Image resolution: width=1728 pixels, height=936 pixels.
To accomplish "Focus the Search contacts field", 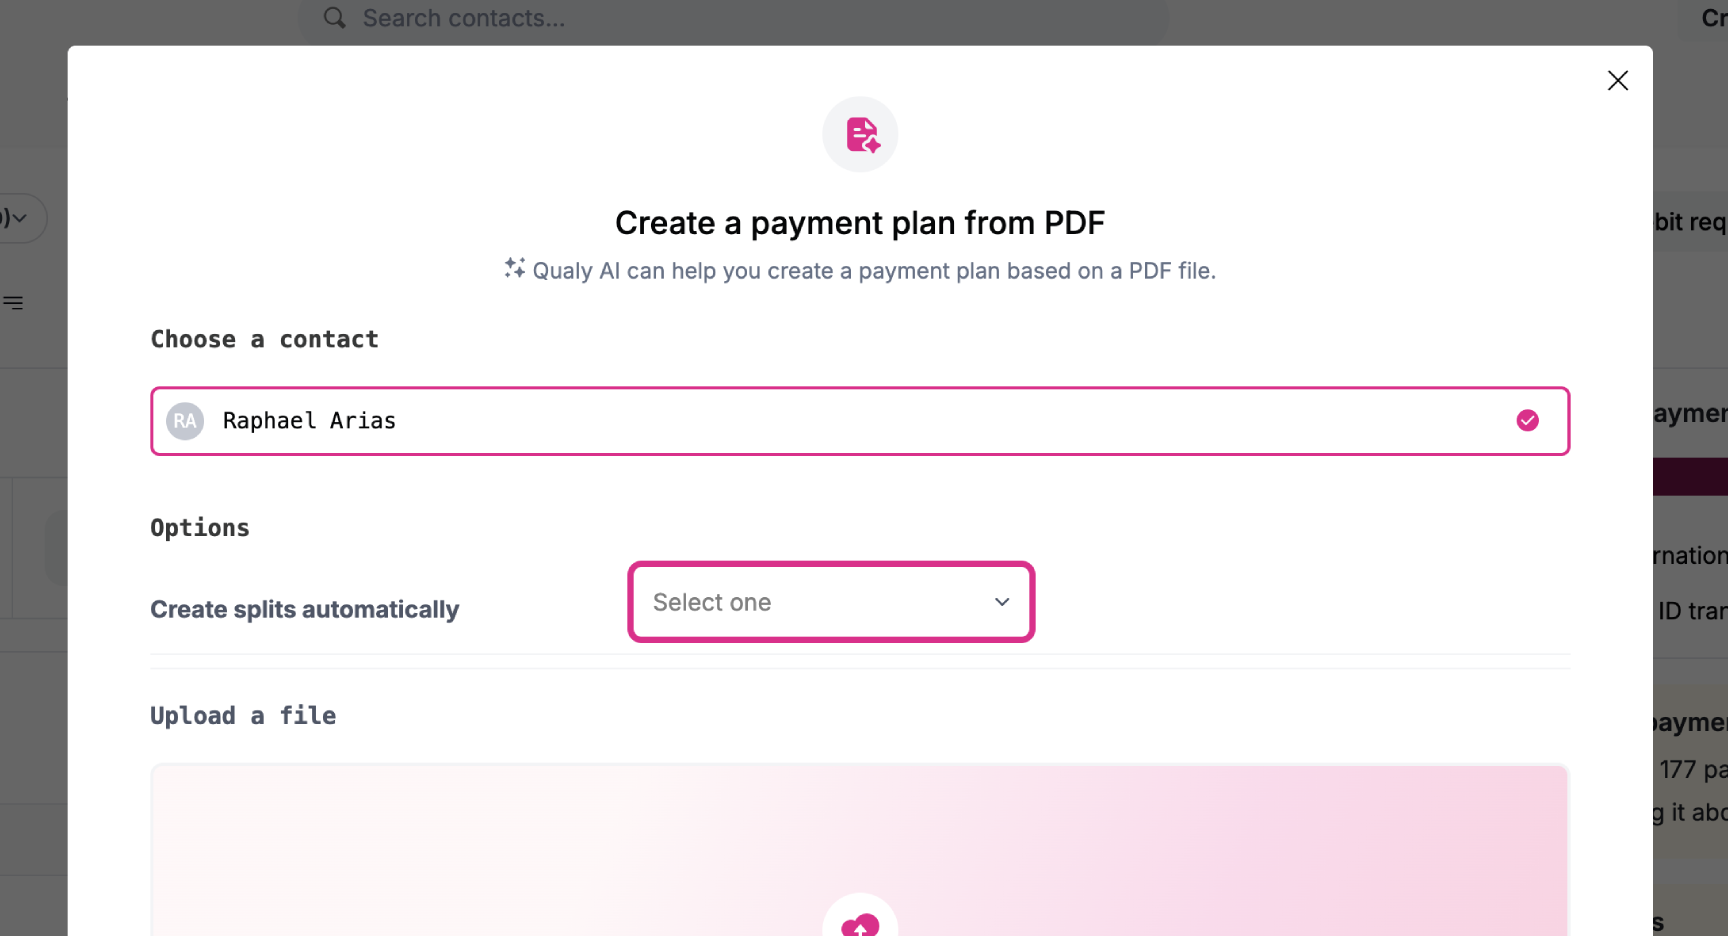I will pos(734,19).
